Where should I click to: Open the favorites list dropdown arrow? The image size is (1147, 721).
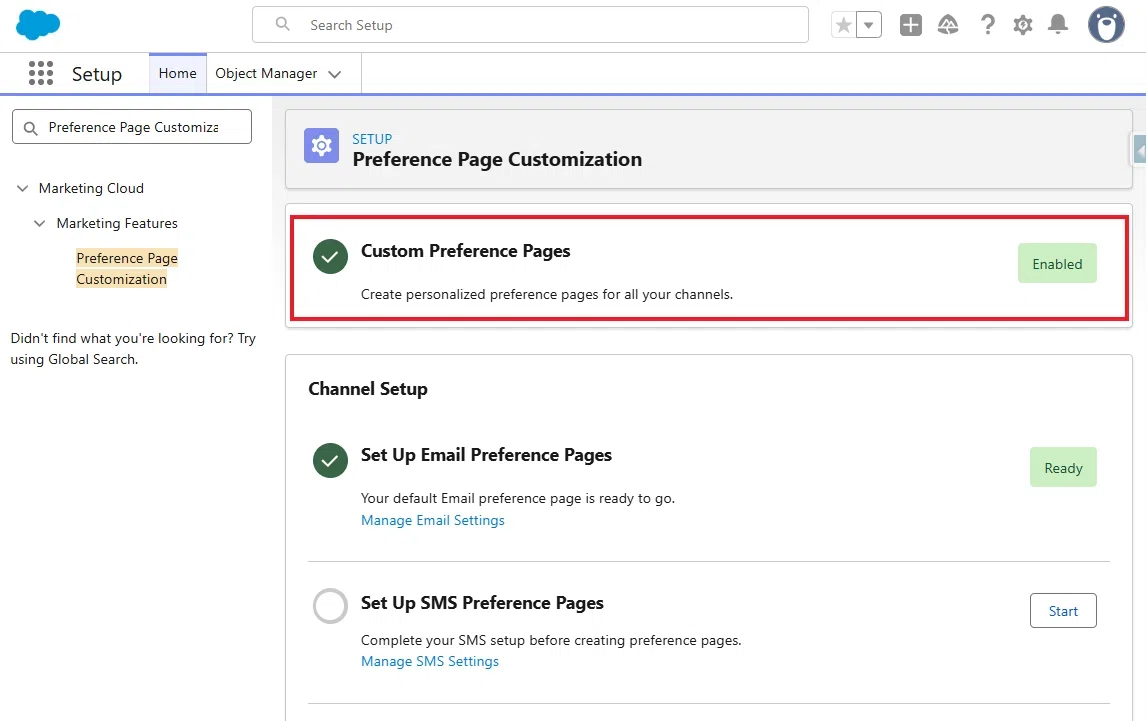(x=868, y=25)
